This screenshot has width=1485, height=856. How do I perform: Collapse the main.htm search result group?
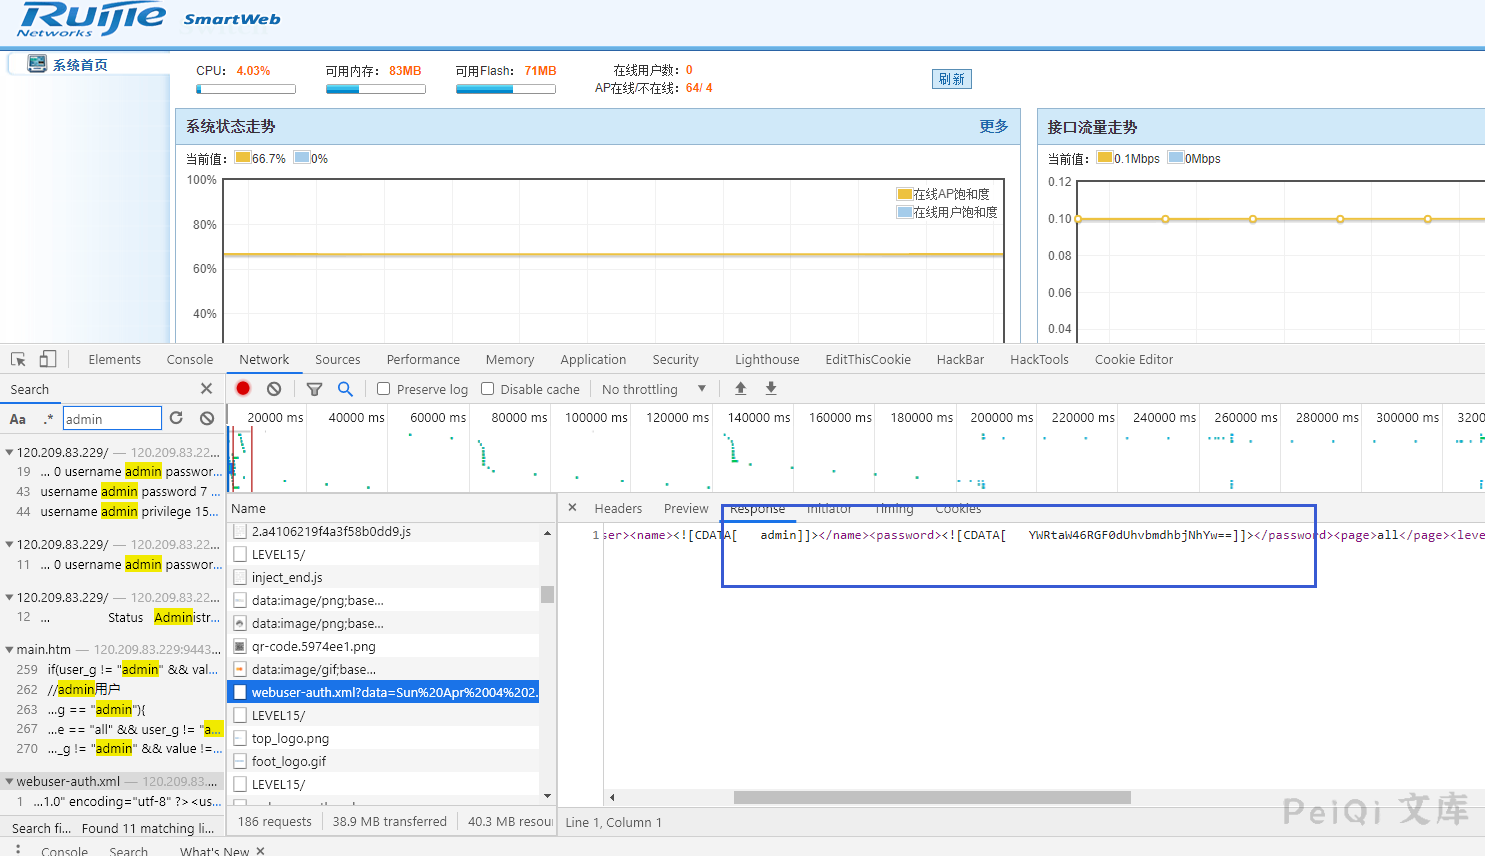coord(9,650)
